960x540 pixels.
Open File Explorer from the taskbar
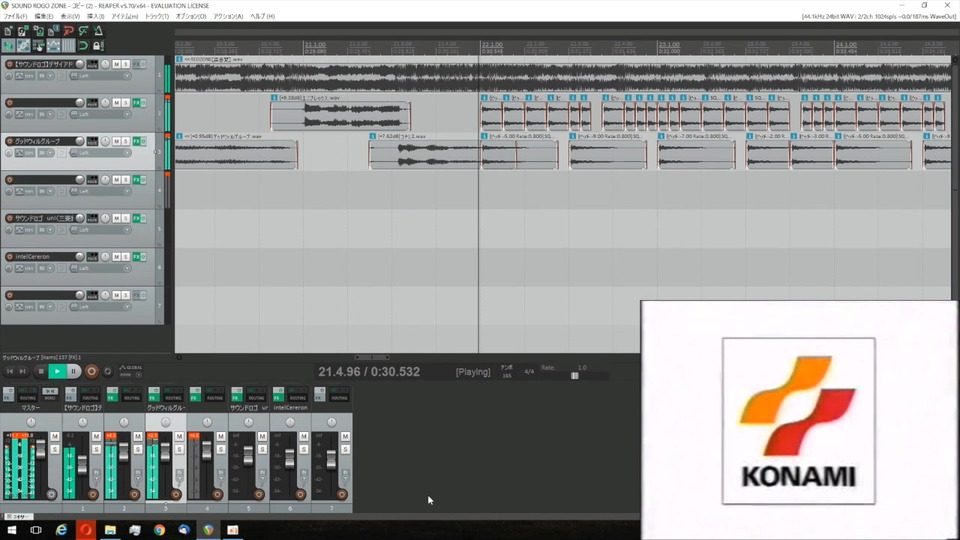tap(110, 530)
